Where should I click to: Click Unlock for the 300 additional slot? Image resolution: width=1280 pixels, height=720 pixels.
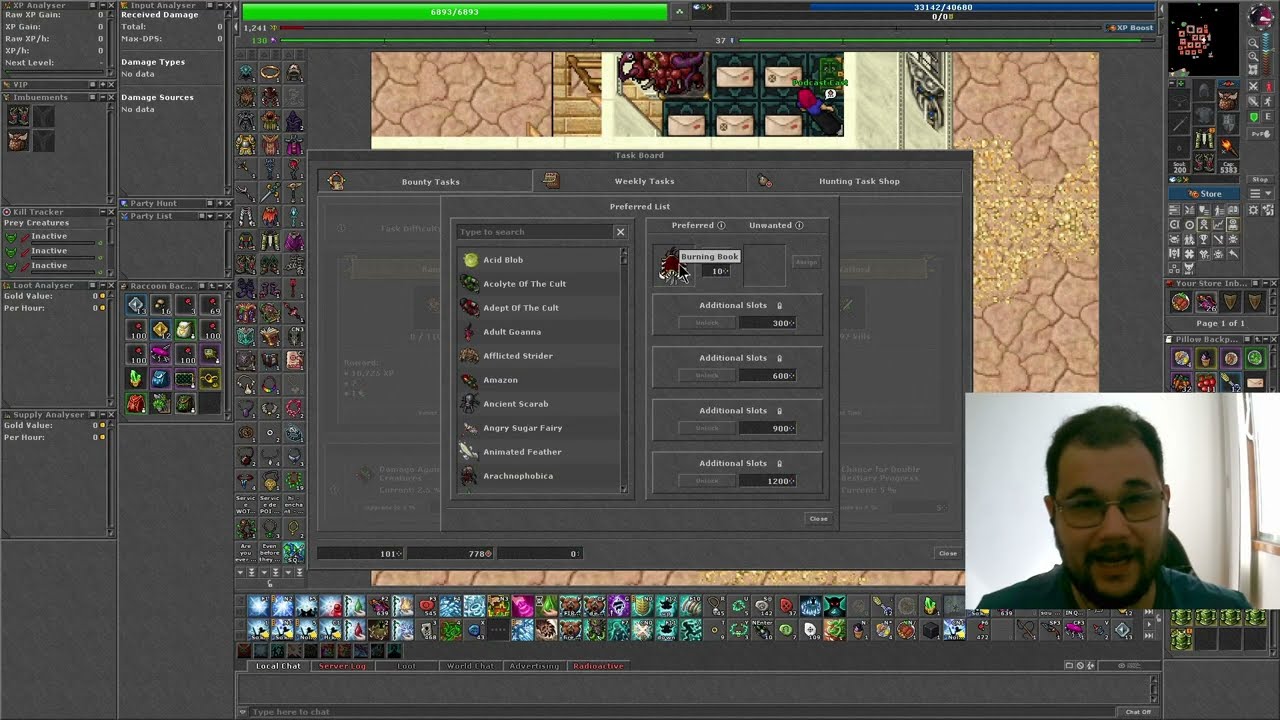click(707, 323)
